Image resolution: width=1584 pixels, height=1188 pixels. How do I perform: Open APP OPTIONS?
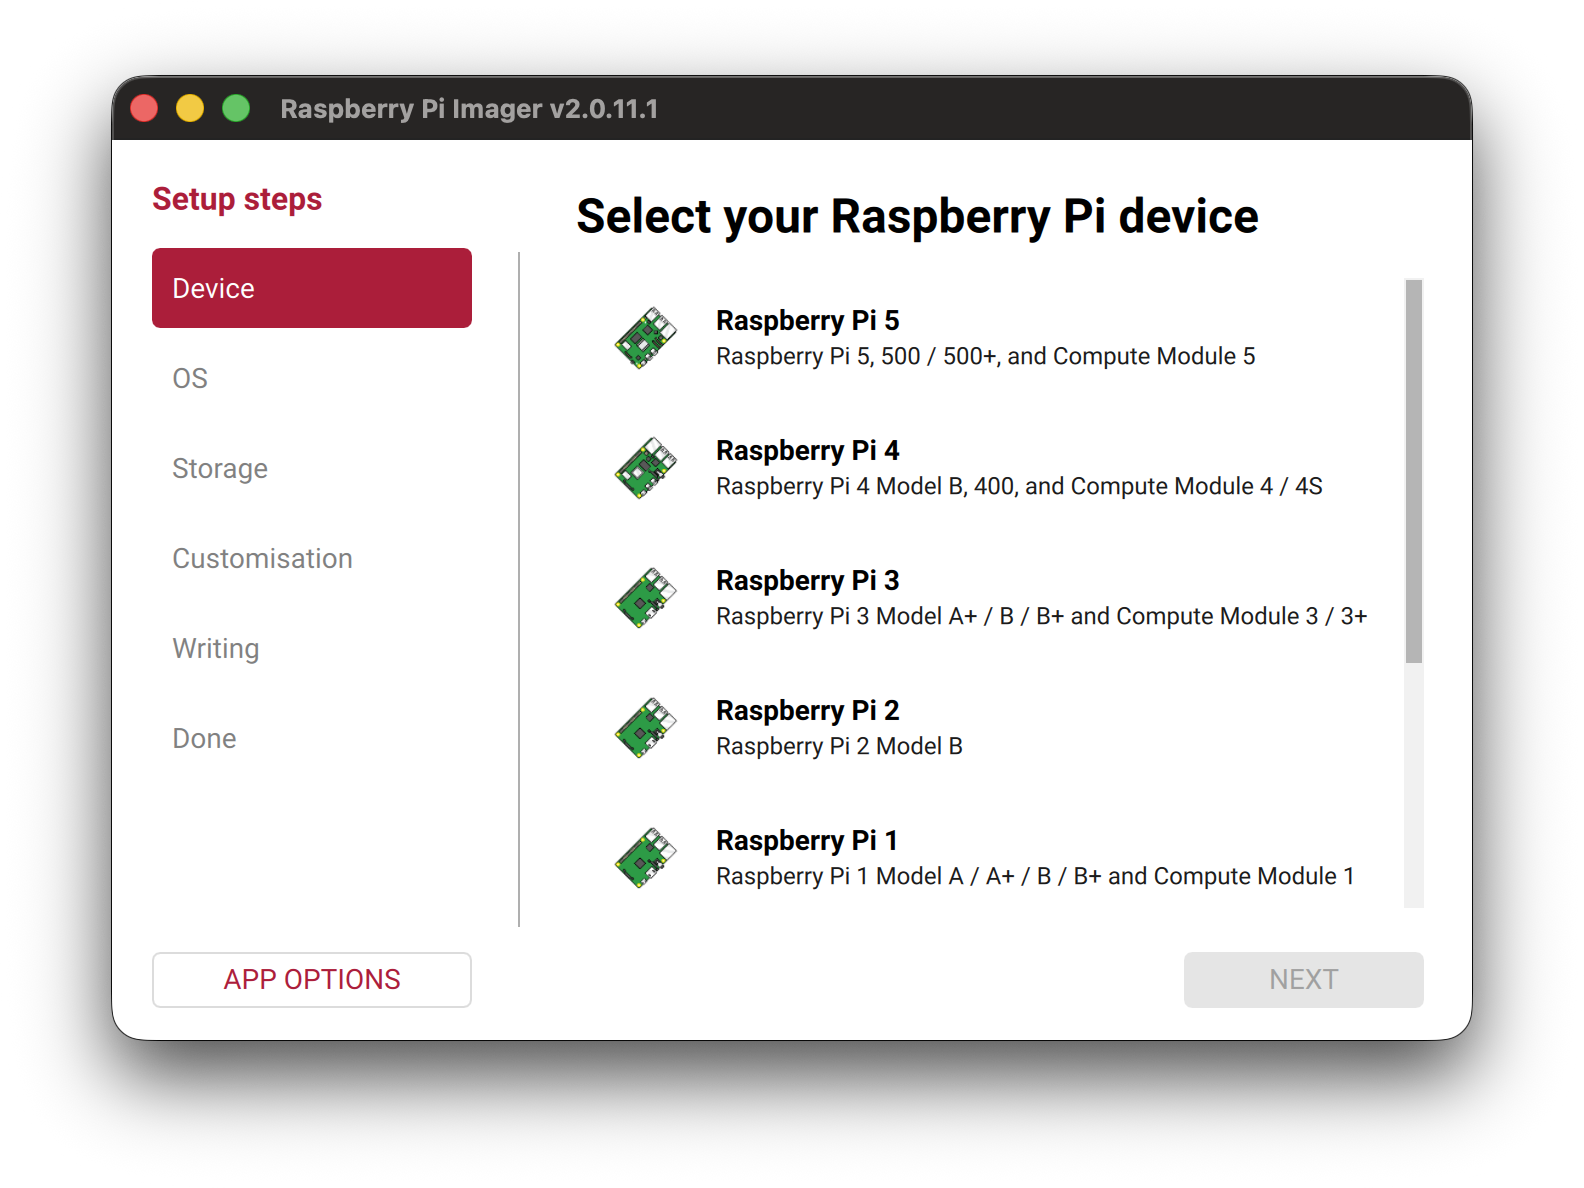[x=312, y=980]
